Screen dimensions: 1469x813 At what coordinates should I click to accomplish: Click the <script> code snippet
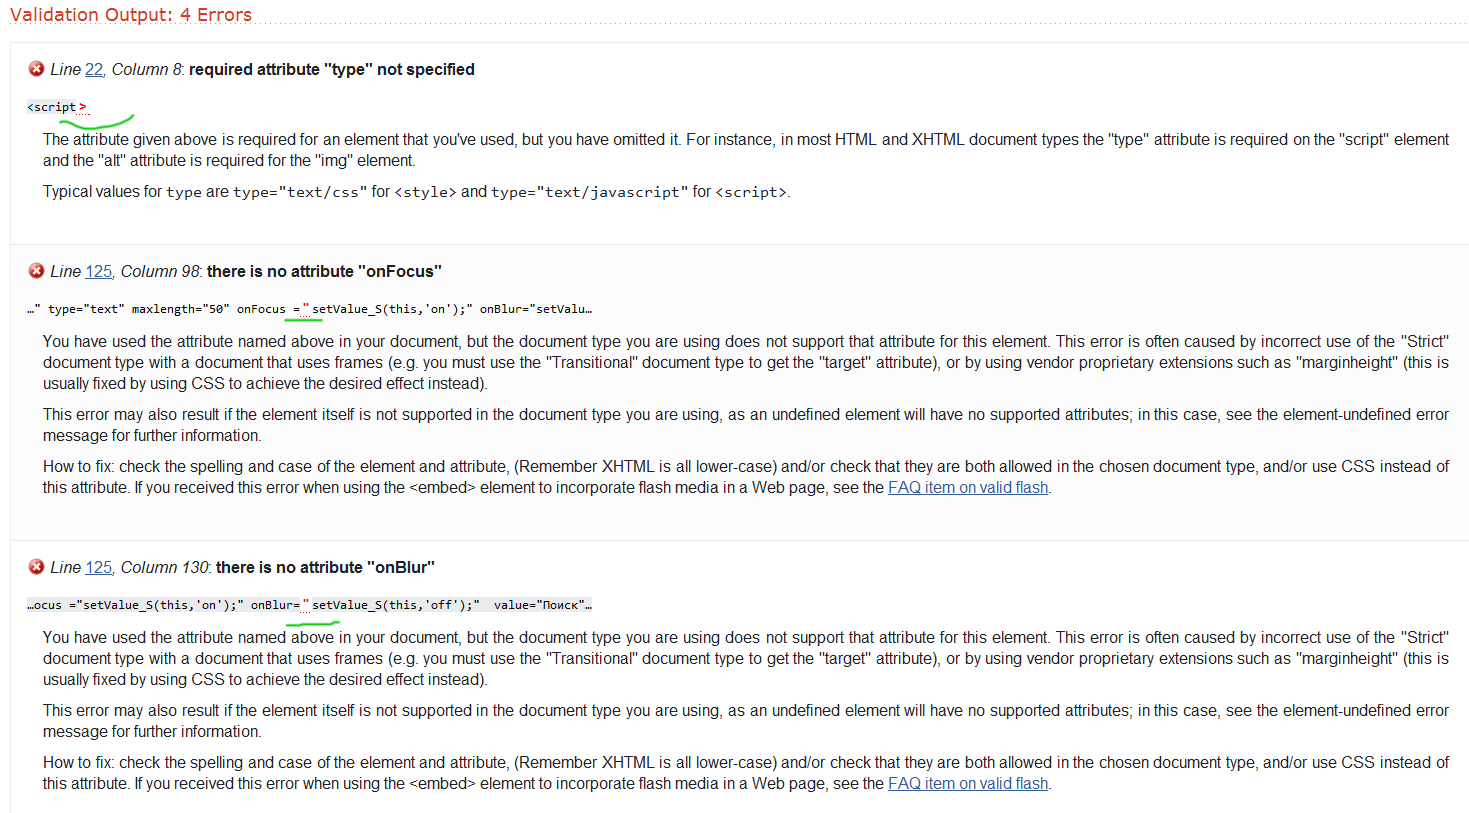57,107
